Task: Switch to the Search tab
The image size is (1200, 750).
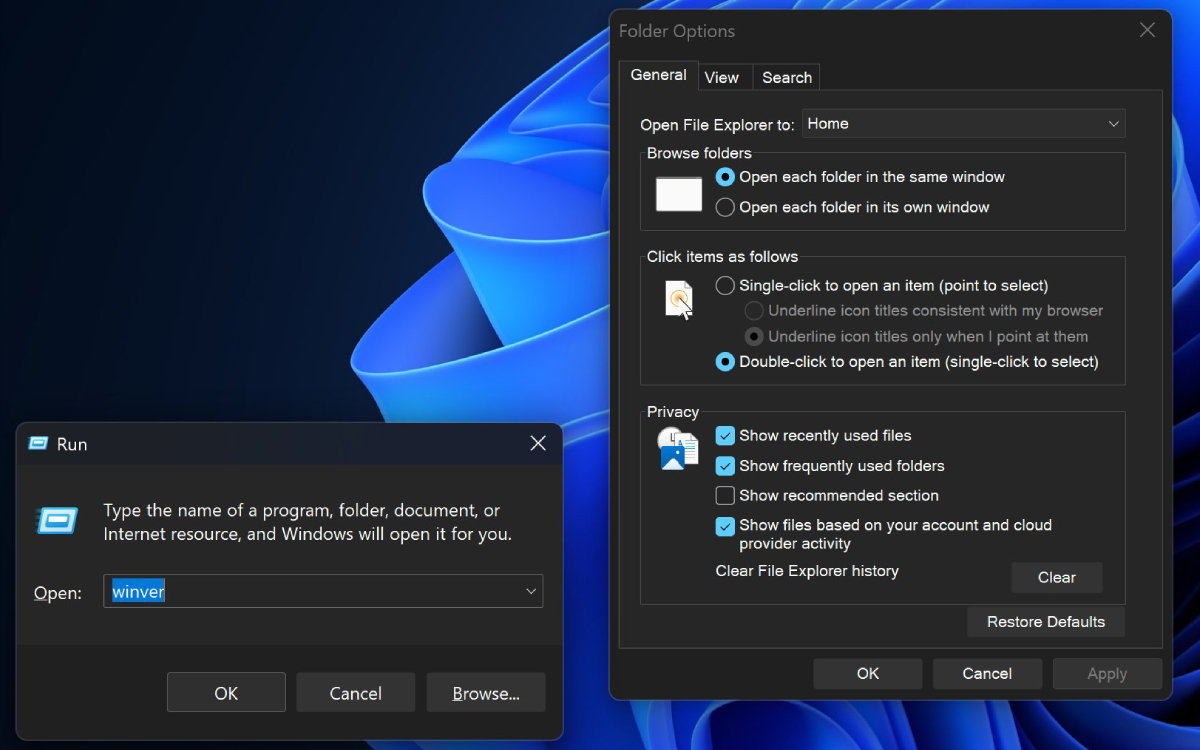Action: [x=786, y=77]
